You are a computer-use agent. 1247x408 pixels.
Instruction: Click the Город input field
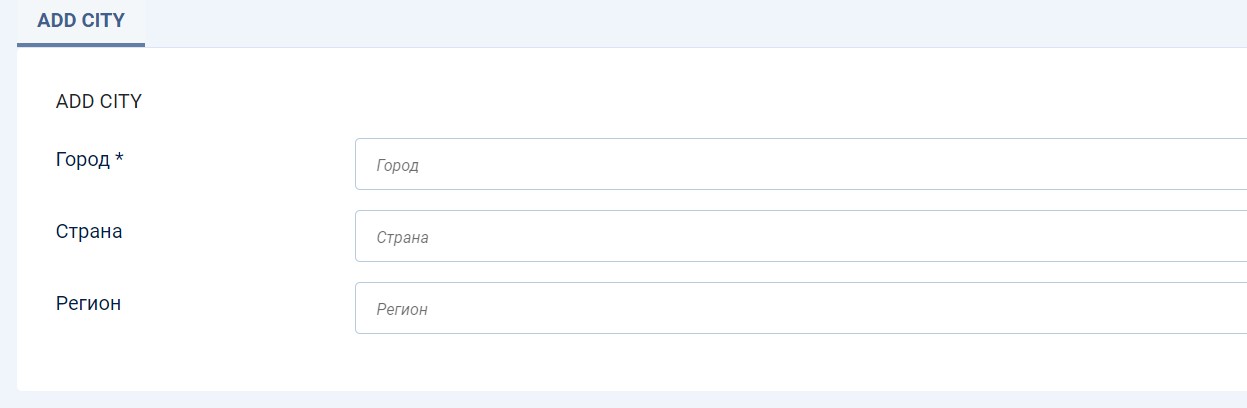pos(800,164)
